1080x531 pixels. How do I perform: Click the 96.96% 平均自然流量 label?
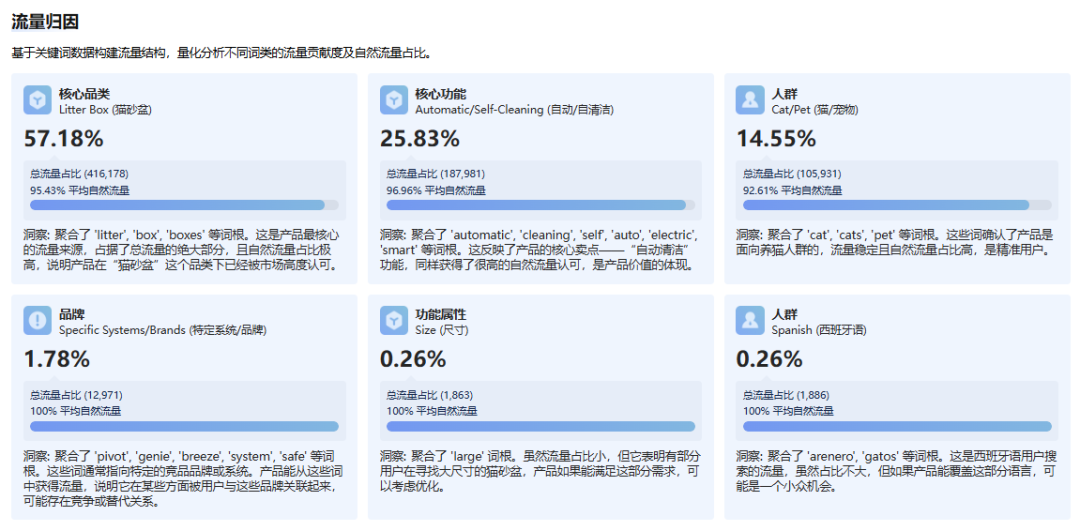[436, 190]
